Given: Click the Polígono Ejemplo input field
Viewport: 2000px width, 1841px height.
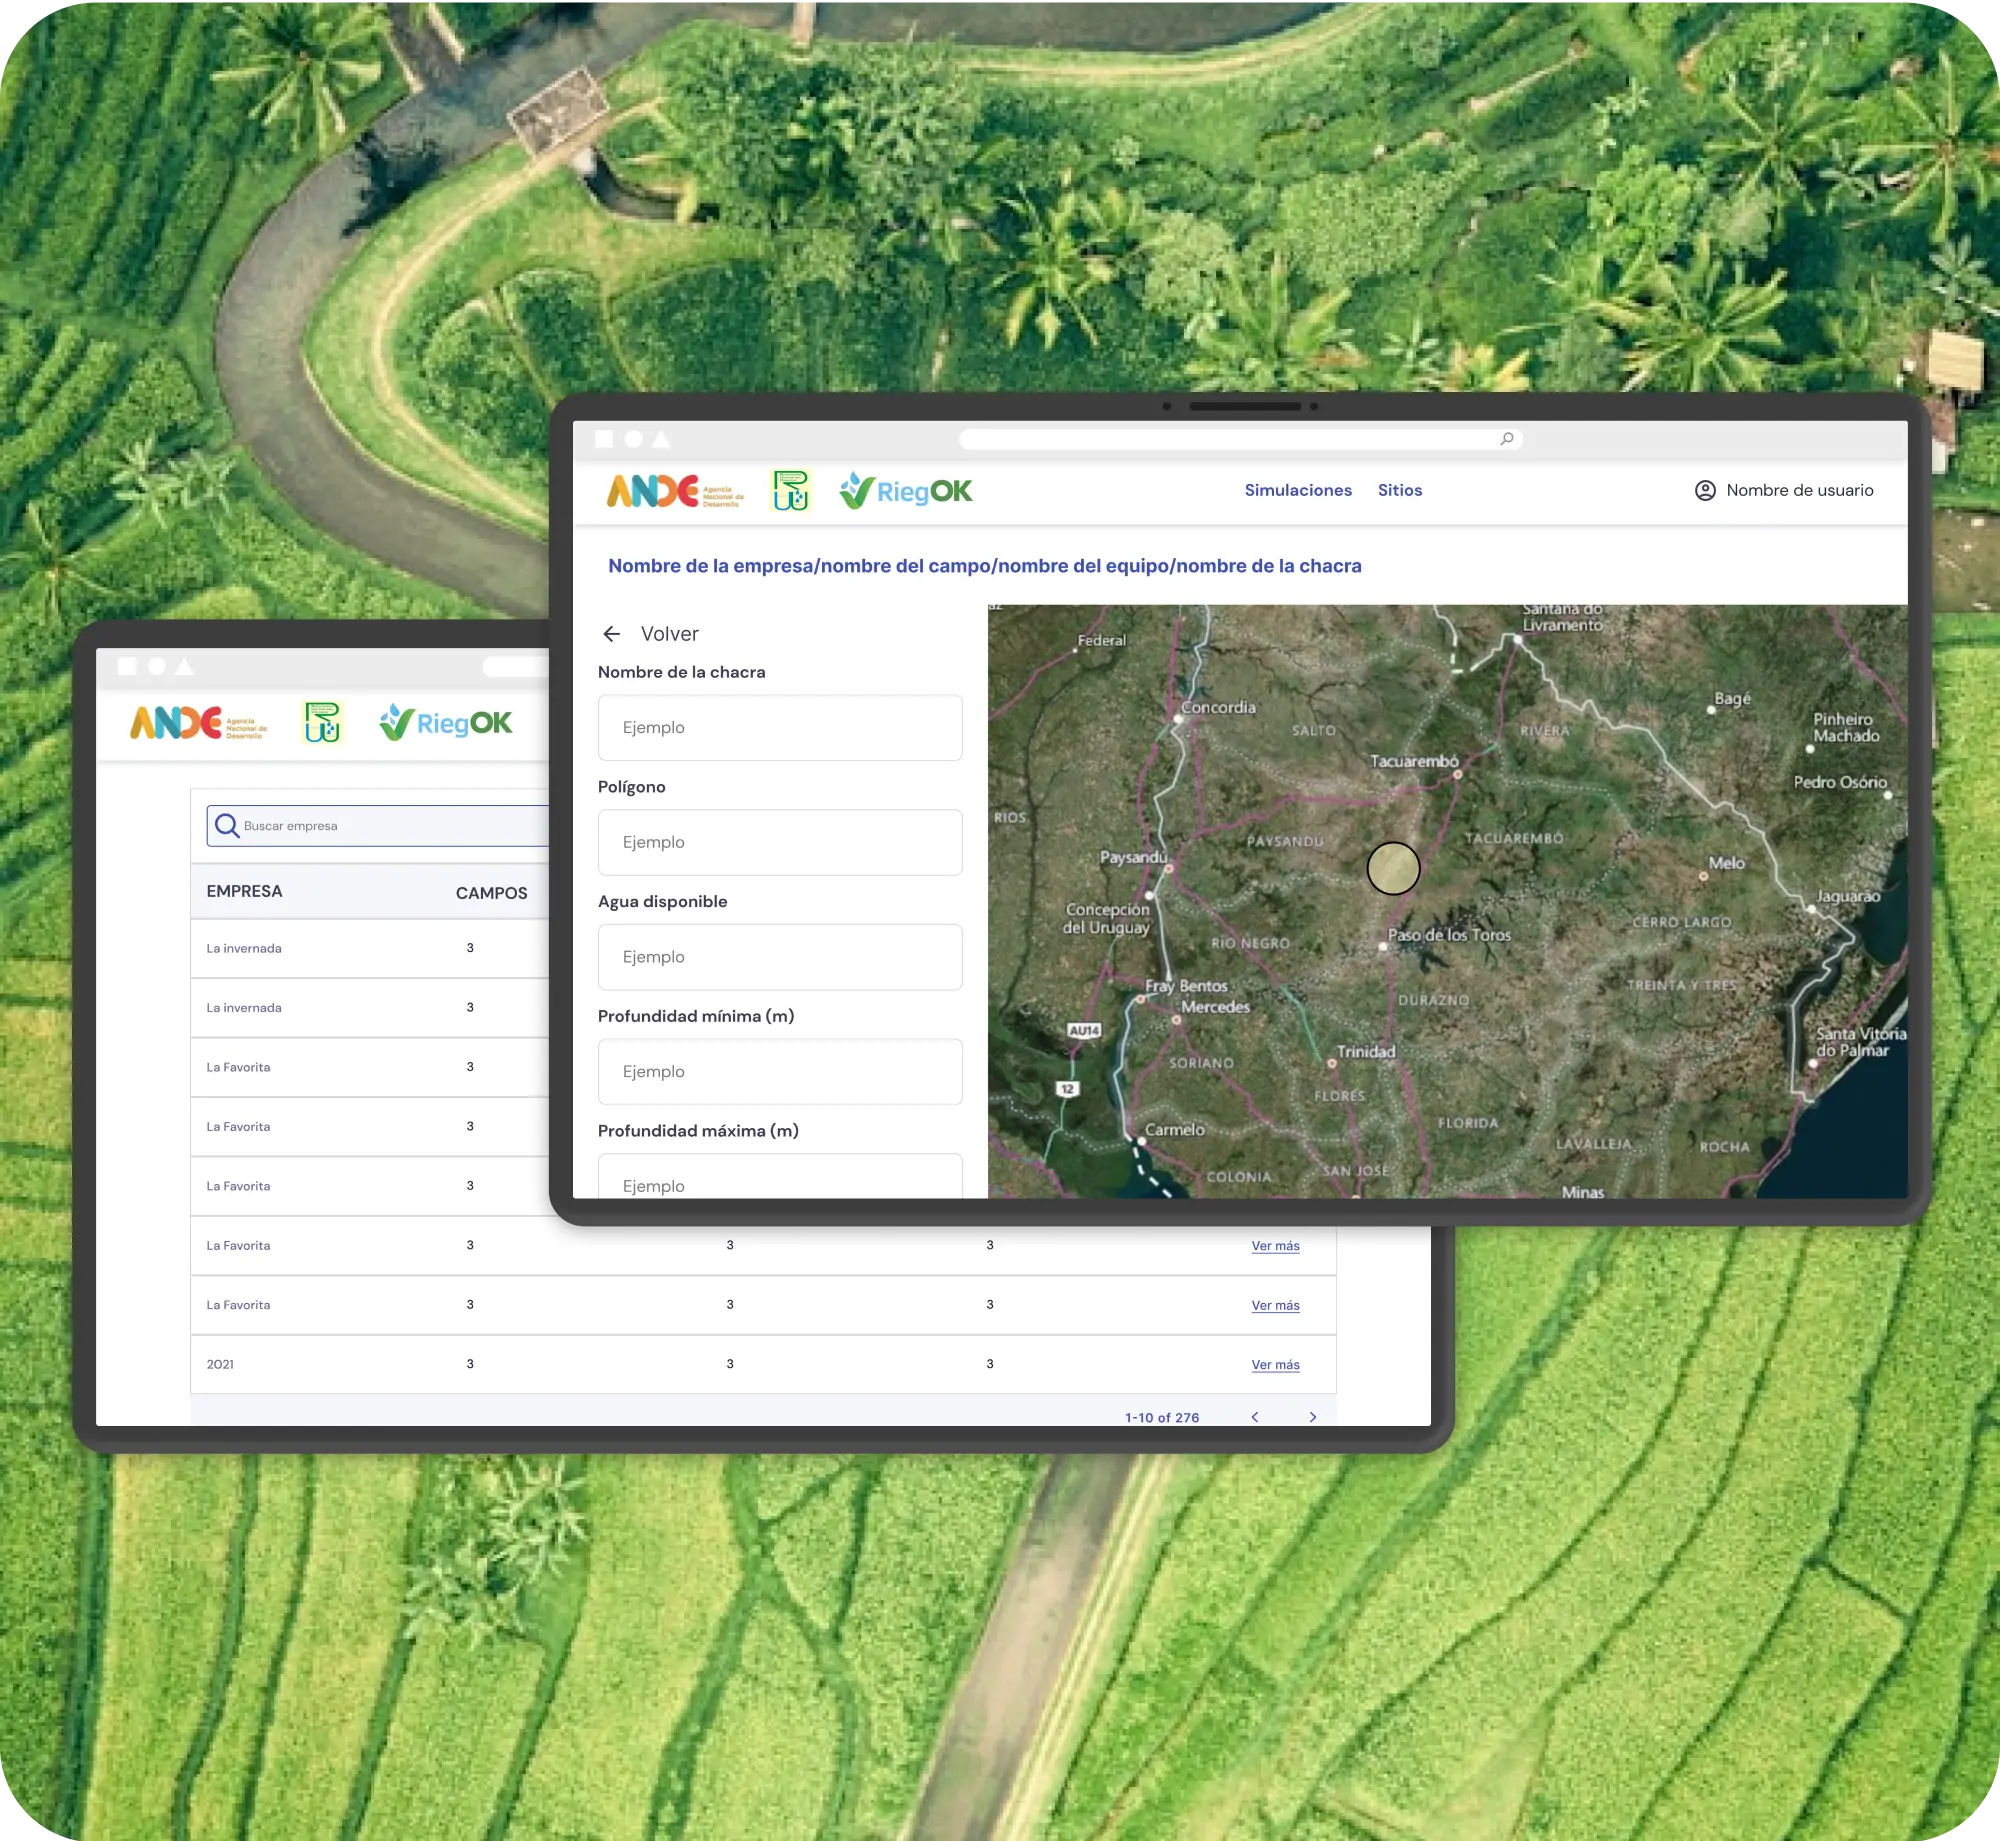Looking at the screenshot, I should [779, 842].
